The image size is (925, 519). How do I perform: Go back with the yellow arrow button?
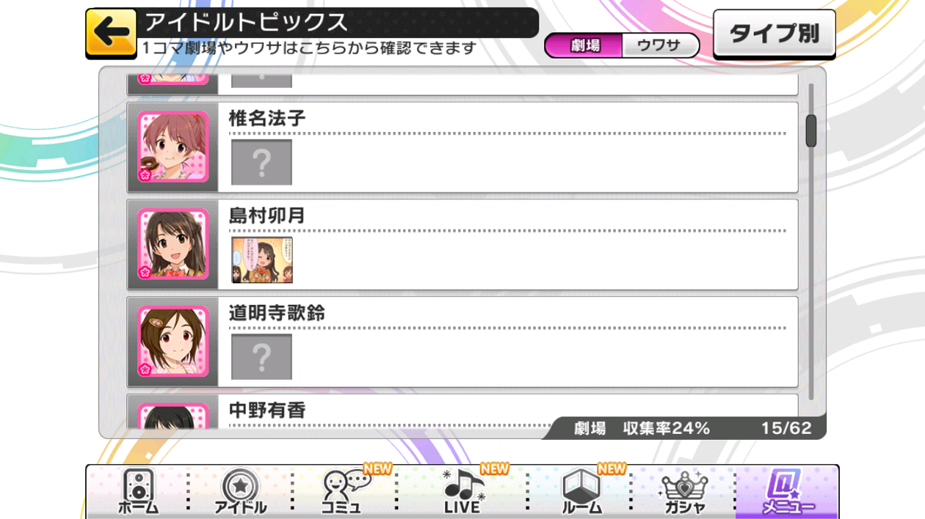pyautogui.click(x=111, y=33)
